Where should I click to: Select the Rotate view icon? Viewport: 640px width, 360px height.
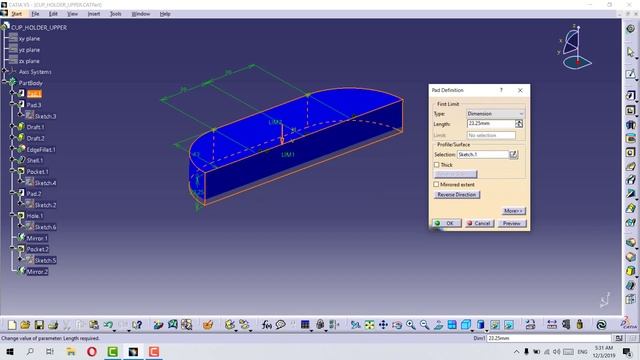pos(397,325)
